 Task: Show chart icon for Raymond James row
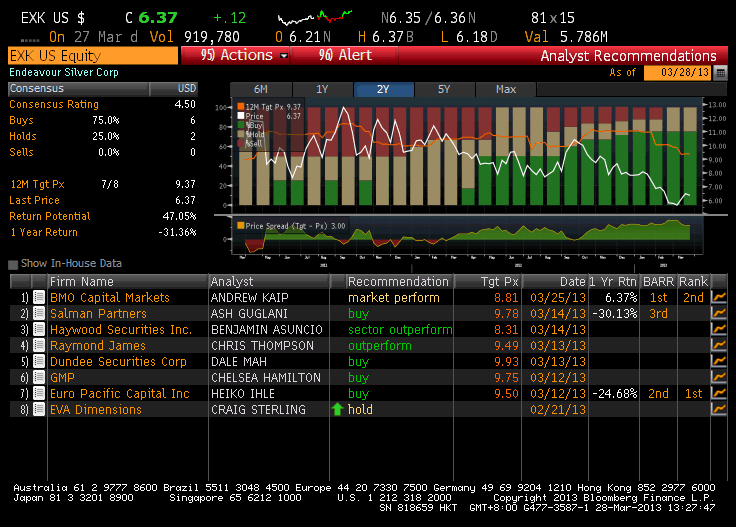click(x=719, y=345)
